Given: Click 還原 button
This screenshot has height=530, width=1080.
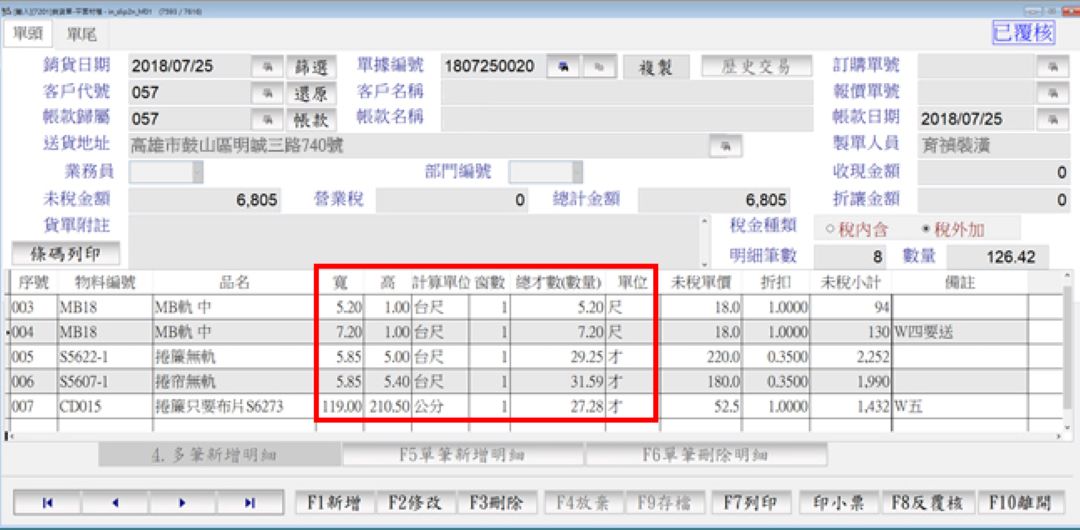Looking at the screenshot, I should [311, 92].
